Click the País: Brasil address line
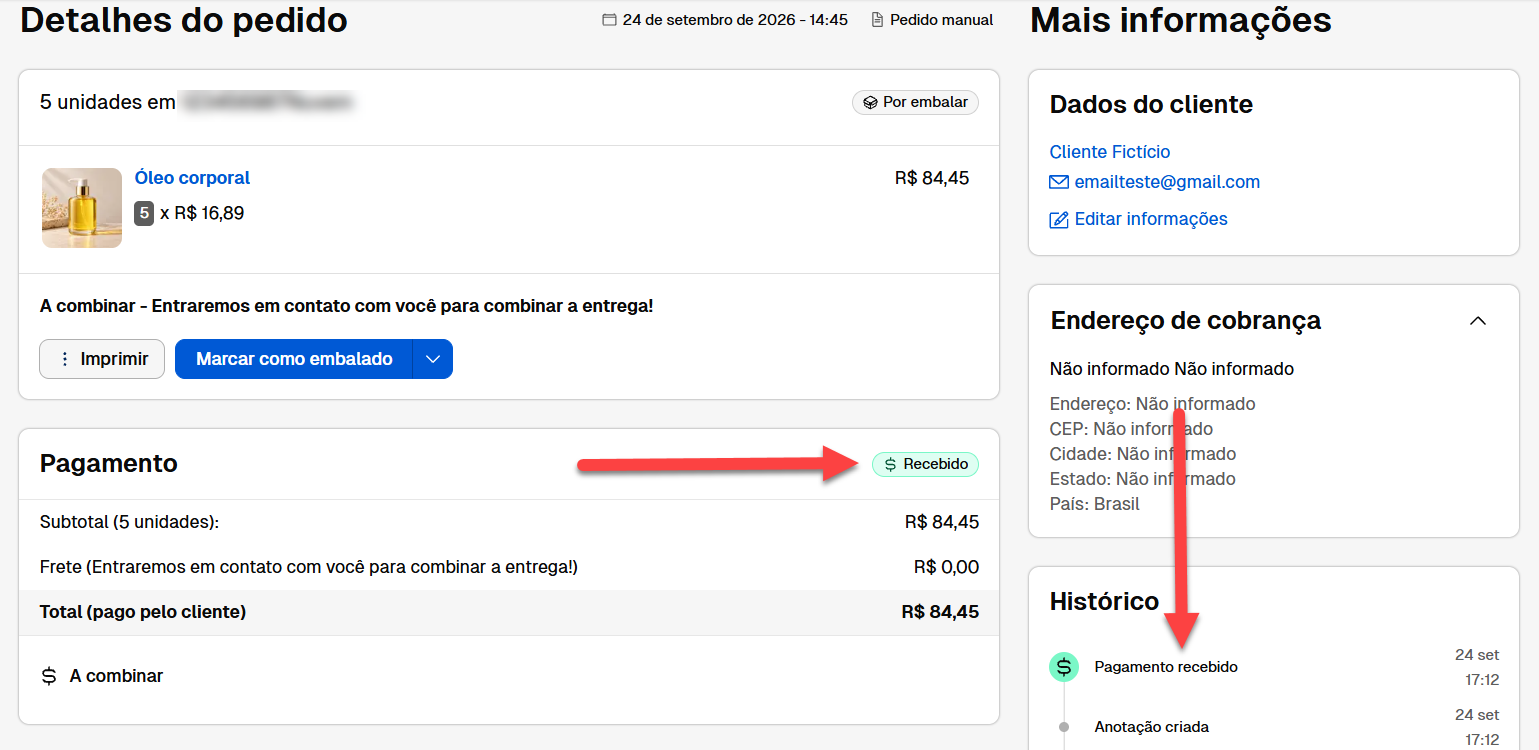The image size is (1539, 750). 1095,504
